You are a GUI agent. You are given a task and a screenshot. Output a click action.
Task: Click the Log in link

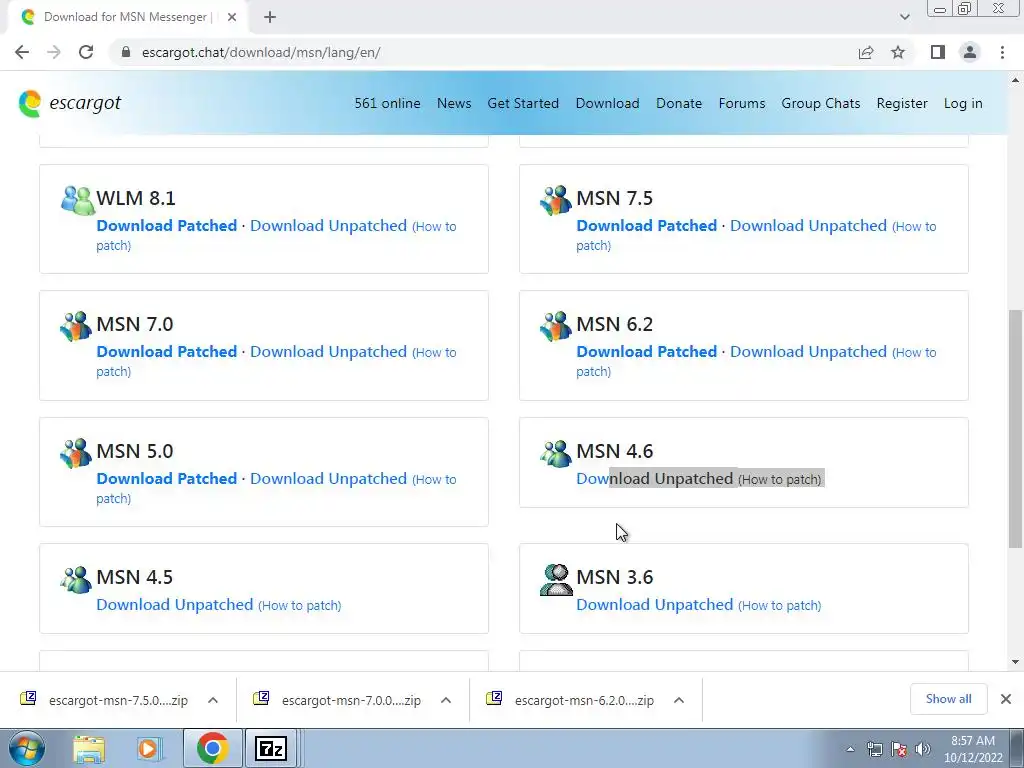coord(963,103)
